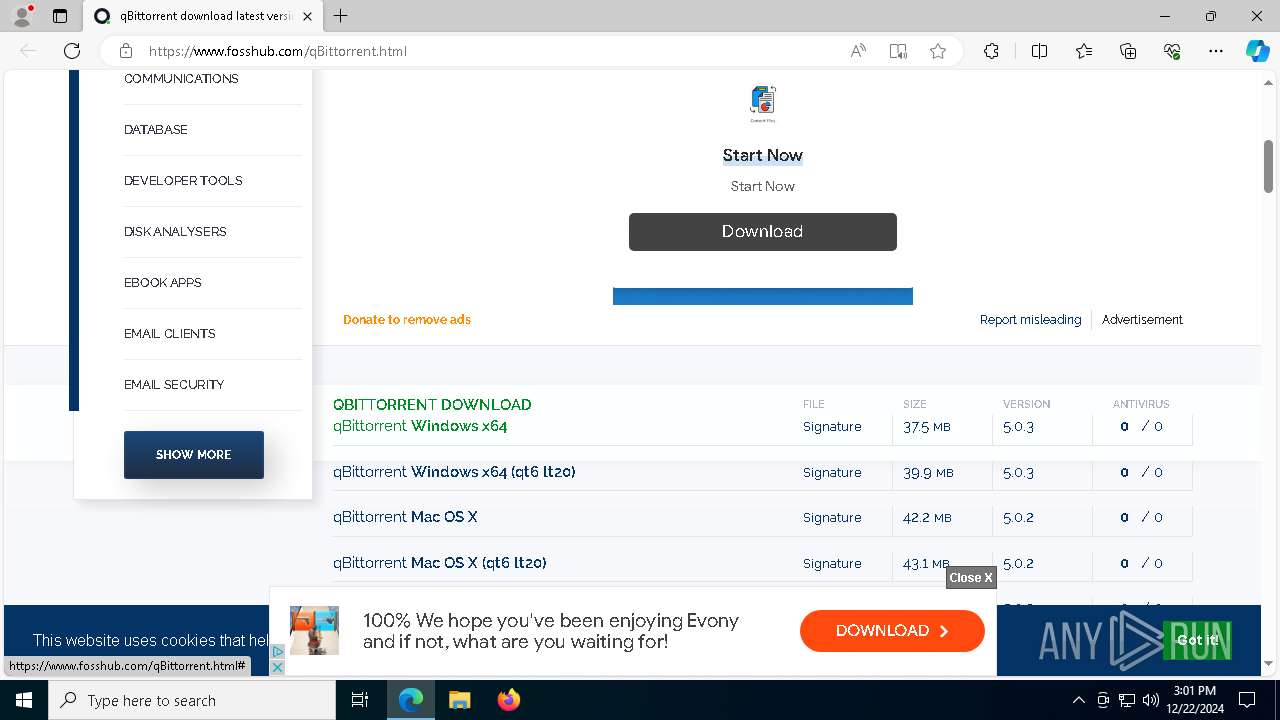Open Task View on taskbar
The height and width of the screenshot is (720, 1280).
[360, 700]
